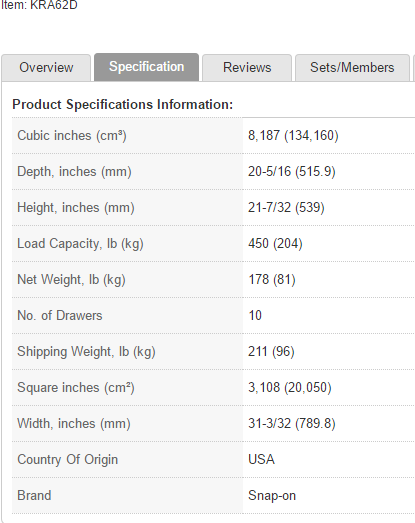Select the Specification tab

146,67
